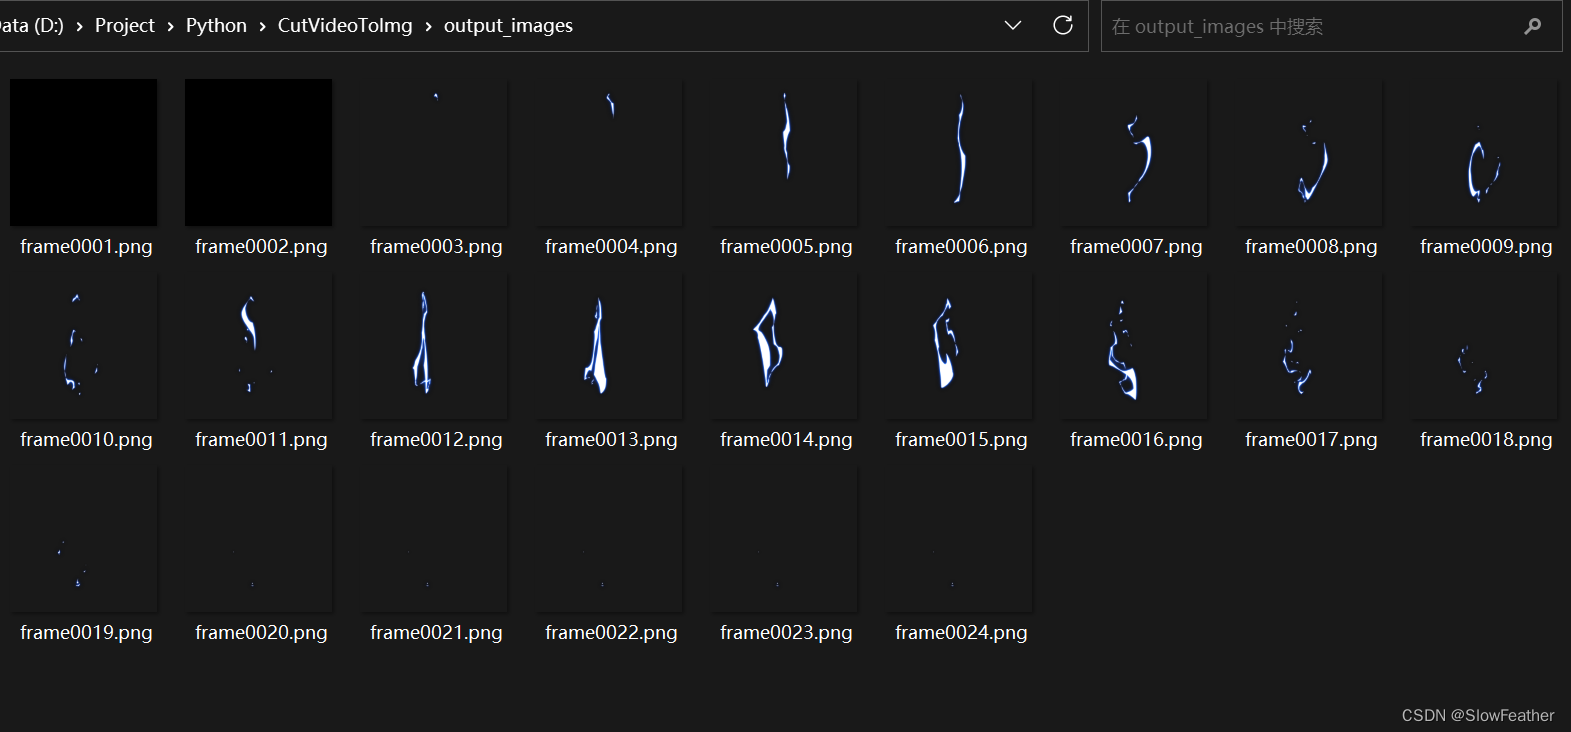Image resolution: width=1571 pixels, height=732 pixels.
Task: Click the file name frame0019.png
Action: (86, 633)
